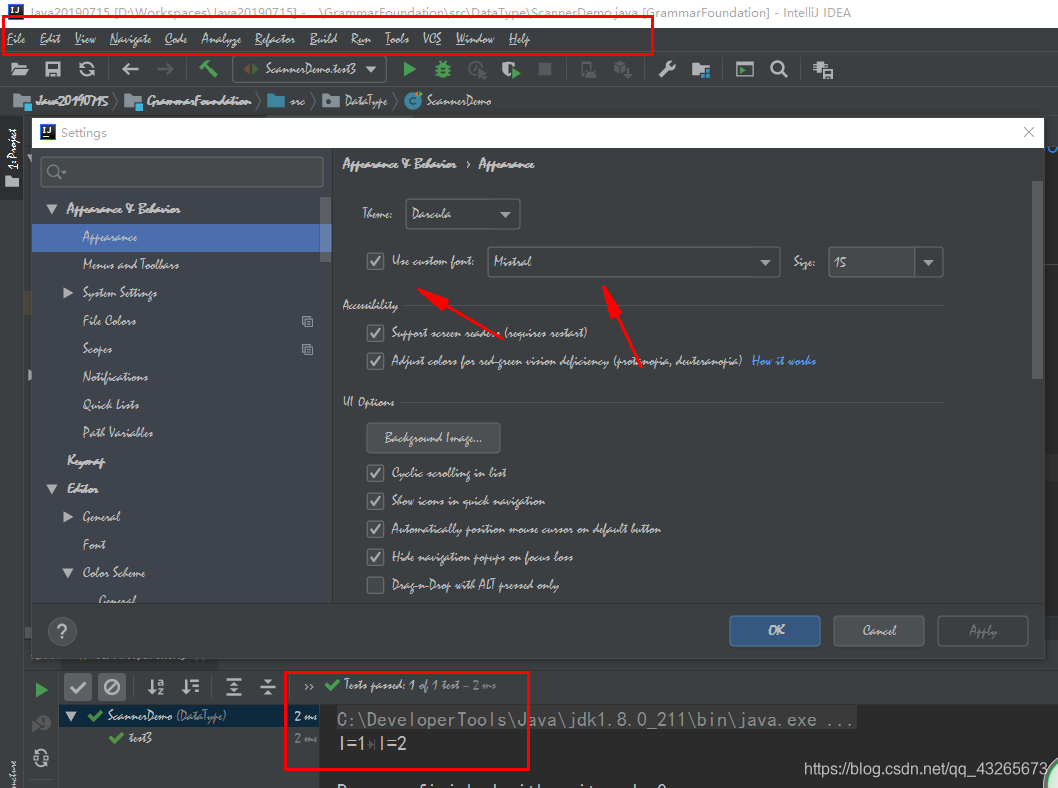The width and height of the screenshot is (1058, 788).
Task: Open ScannerDemo.test3 run configuration dropdown
Action: (310, 69)
